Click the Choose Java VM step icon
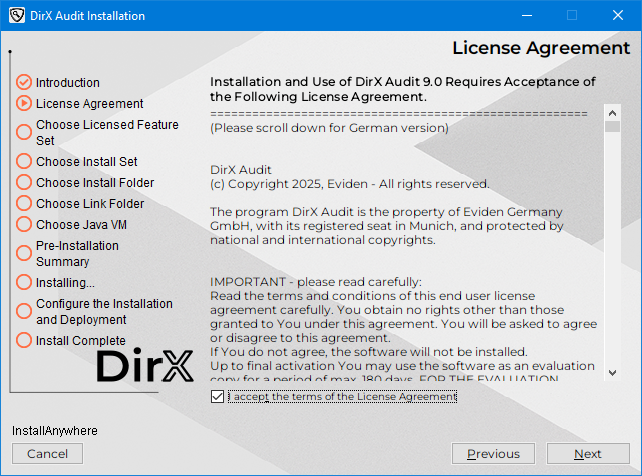 coord(24,224)
